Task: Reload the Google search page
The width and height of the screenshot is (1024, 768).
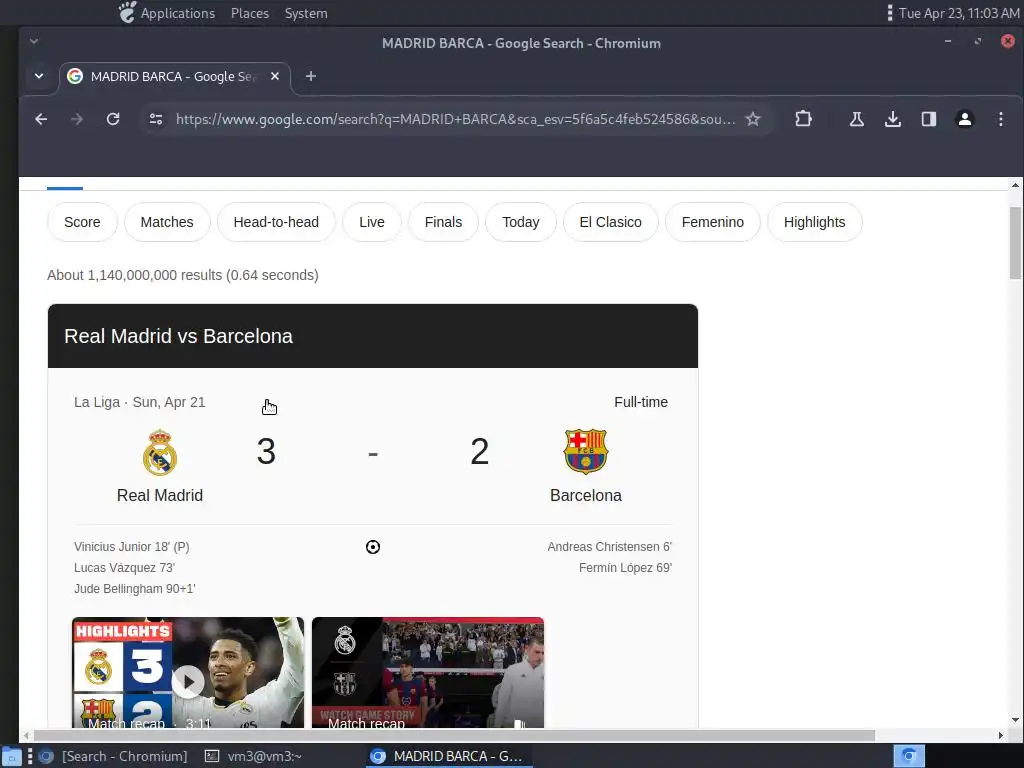Action: 113,119
